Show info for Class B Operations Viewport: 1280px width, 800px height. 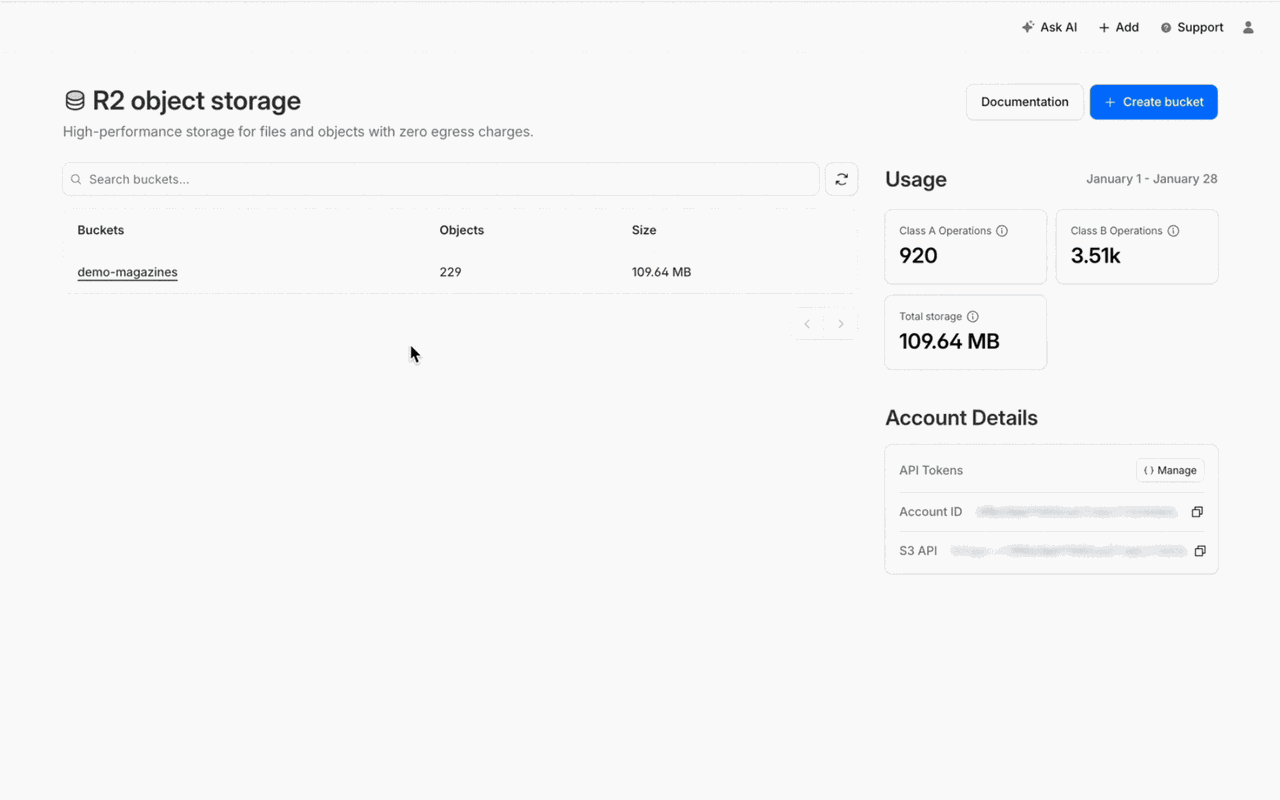[1173, 231]
